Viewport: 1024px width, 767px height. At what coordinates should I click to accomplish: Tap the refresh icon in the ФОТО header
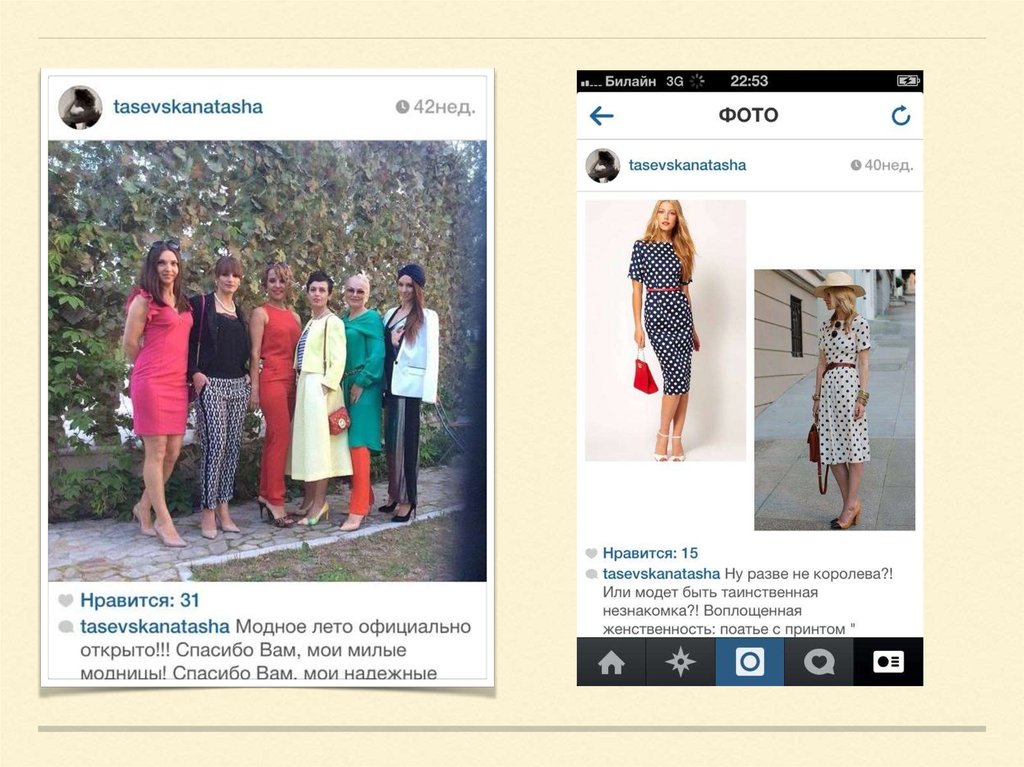(901, 116)
